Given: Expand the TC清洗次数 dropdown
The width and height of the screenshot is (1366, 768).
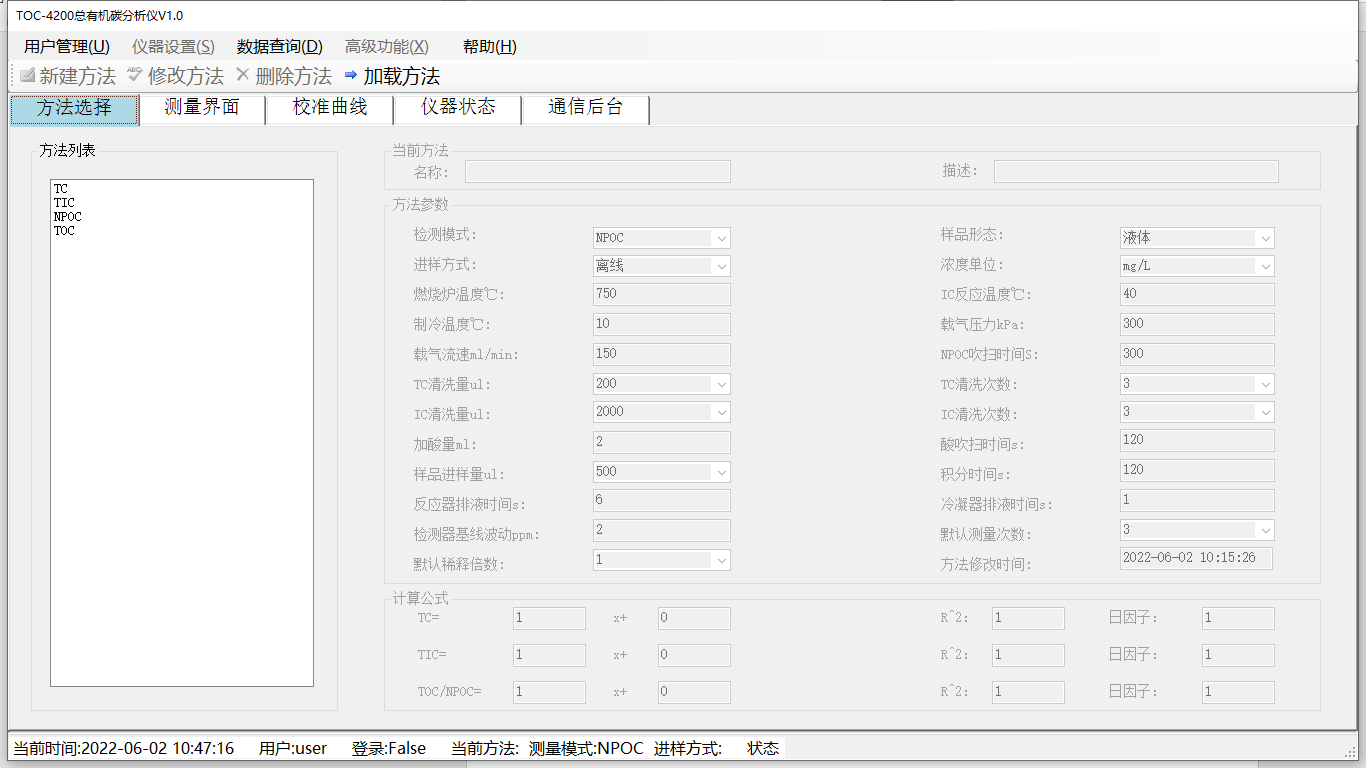Looking at the screenshot, I should click(x=1265, y=384).
